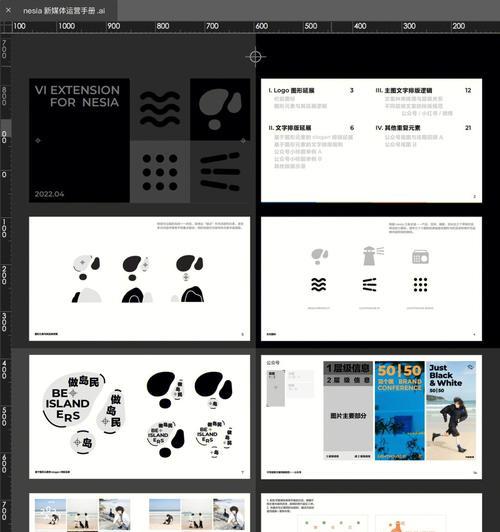Select the wave pattern icon on cover
This screenshot has width=500, height=532.
pos(159,109)
